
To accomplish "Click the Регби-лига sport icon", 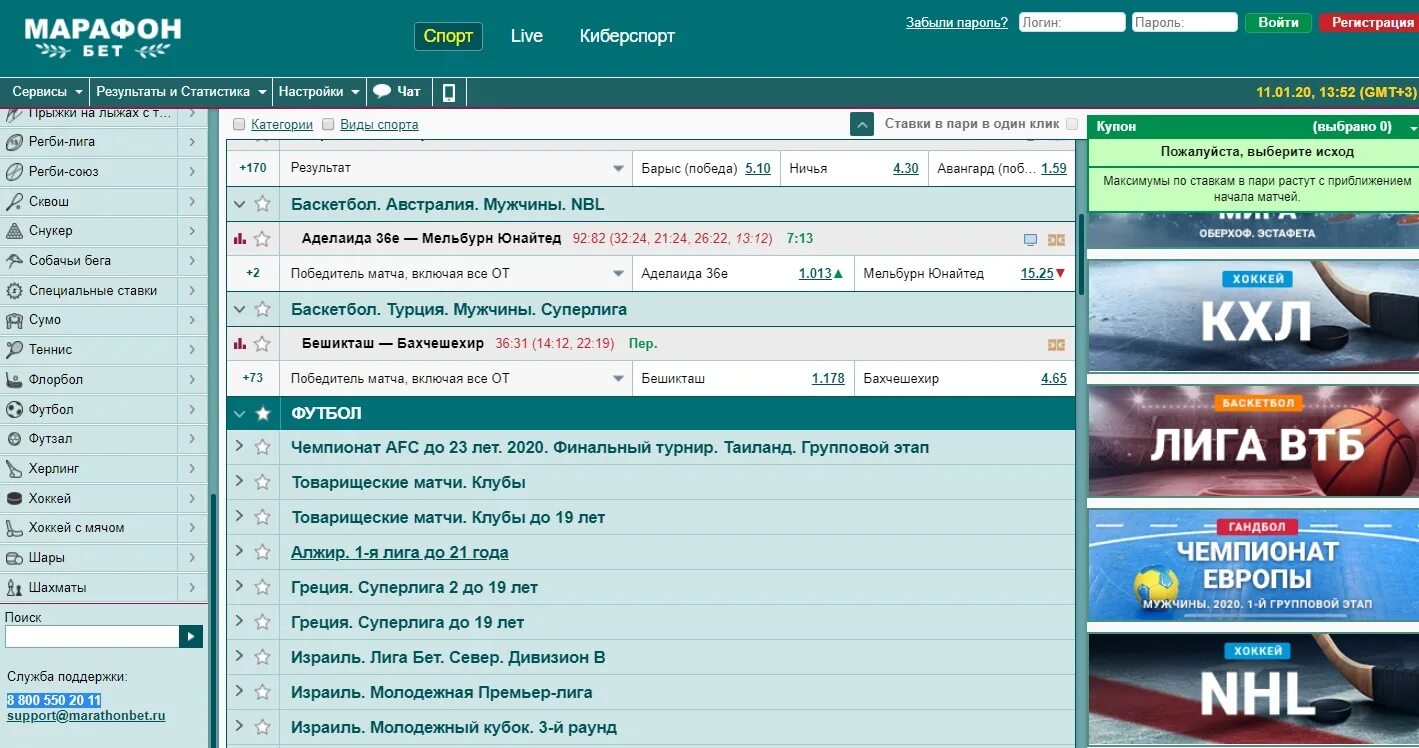I will 14,142.
